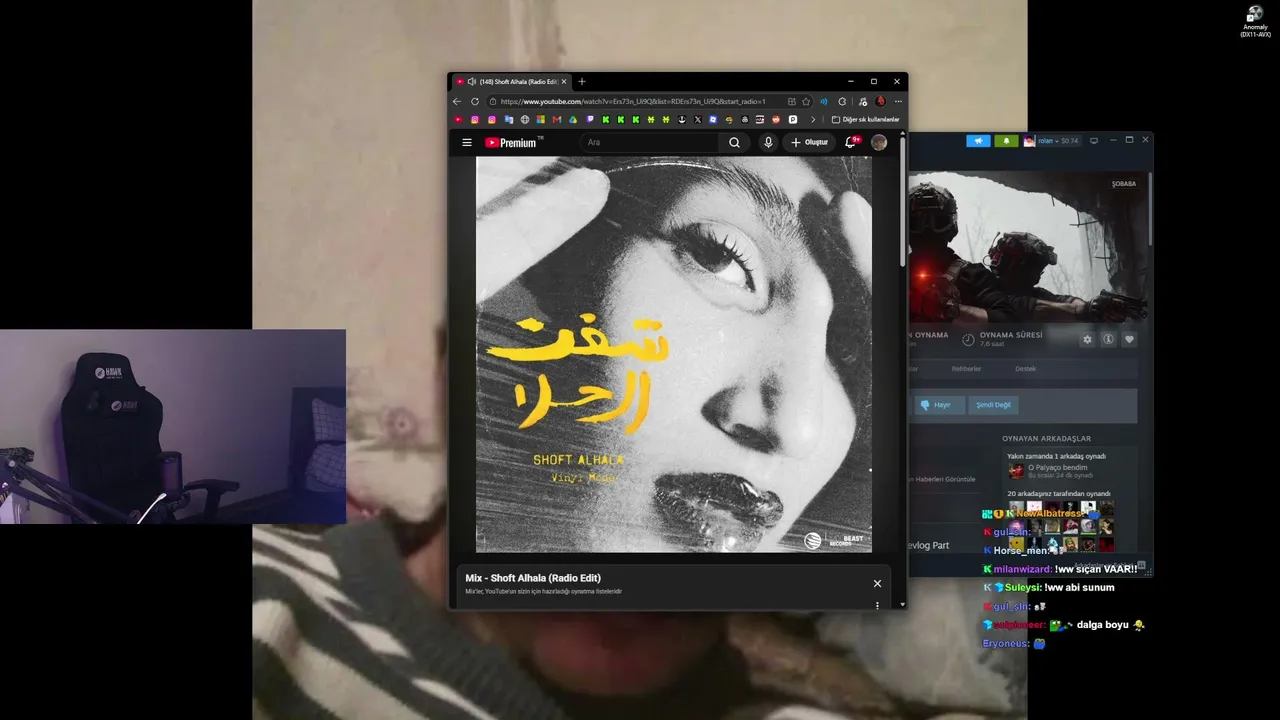Open the first YouTube bookmark in bookmarks bar
The height and width of the screenshot is (720, 1280).
[x=458, y=120]
